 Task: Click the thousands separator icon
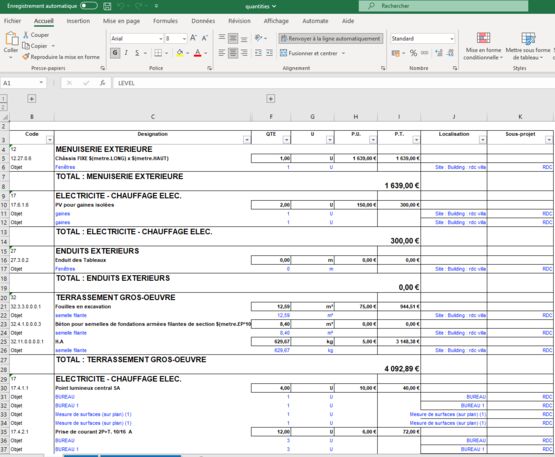(424, 53)
